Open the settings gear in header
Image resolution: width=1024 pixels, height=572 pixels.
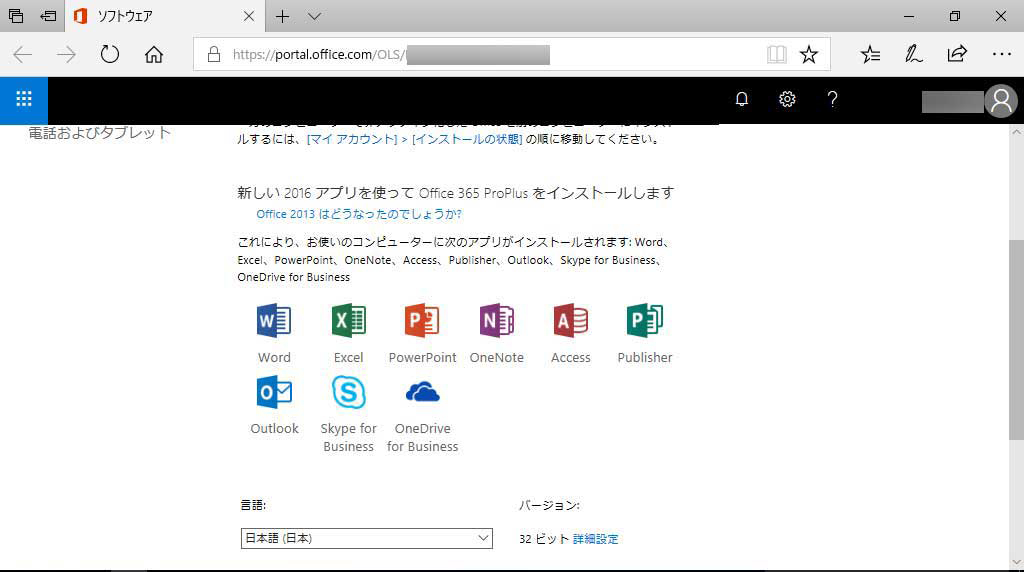click(x=787, y=99)
